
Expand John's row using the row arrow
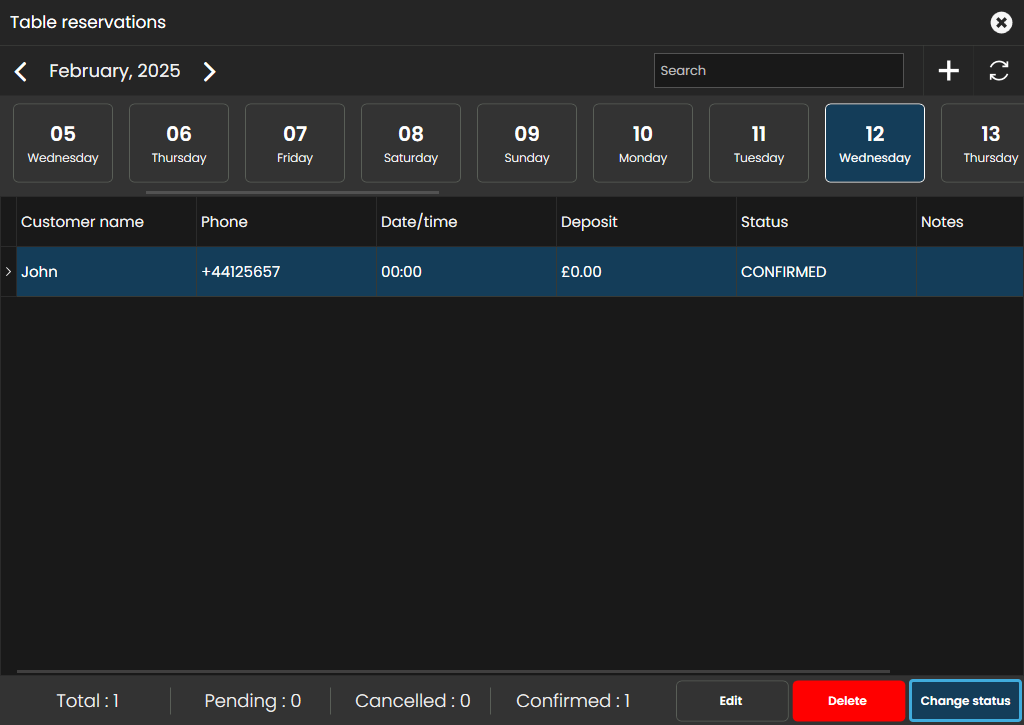(8, 272)
